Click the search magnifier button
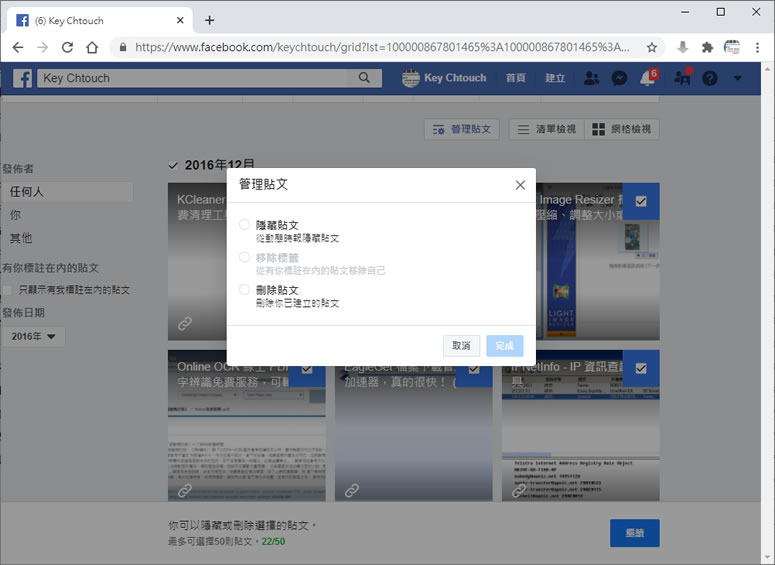The image size is (775, 565). [x=364, y=78]
